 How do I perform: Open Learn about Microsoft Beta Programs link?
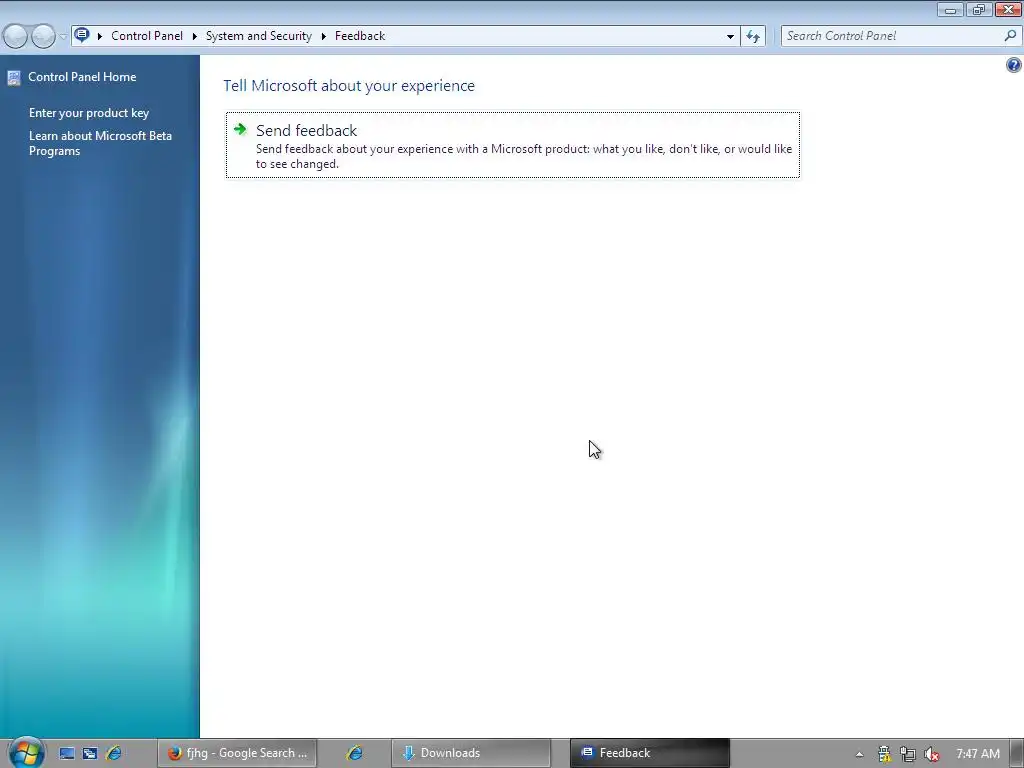tap(101, 143)
